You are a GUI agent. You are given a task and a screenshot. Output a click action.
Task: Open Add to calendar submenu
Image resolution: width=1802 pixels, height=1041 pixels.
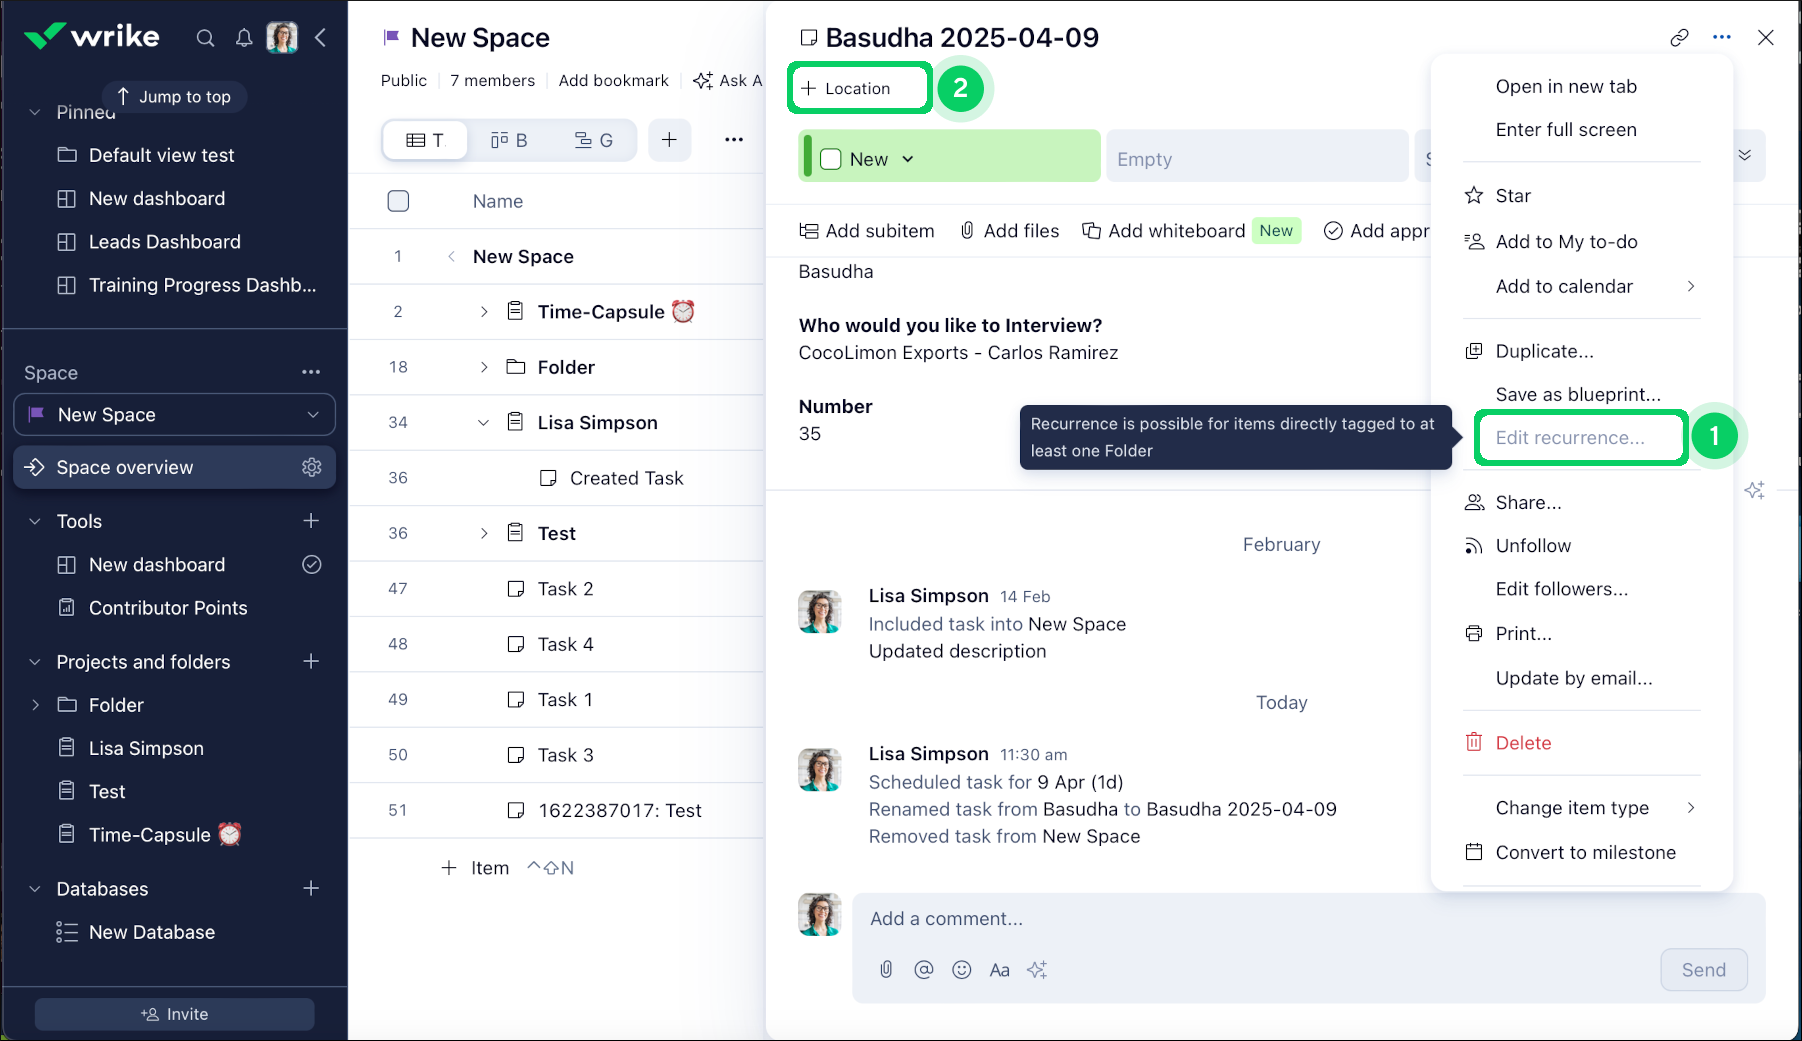[1581, 287]
